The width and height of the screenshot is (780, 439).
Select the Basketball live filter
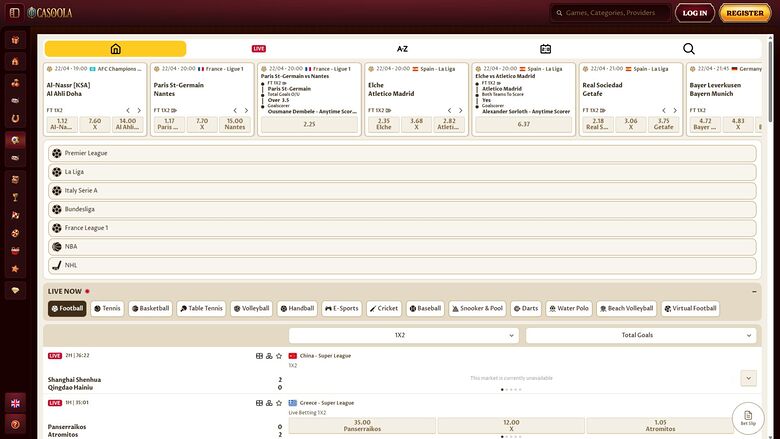click(150, 308)
